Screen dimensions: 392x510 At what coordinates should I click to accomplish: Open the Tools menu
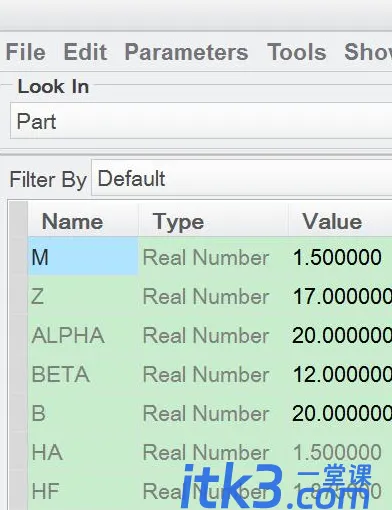[x=297, y=52]
